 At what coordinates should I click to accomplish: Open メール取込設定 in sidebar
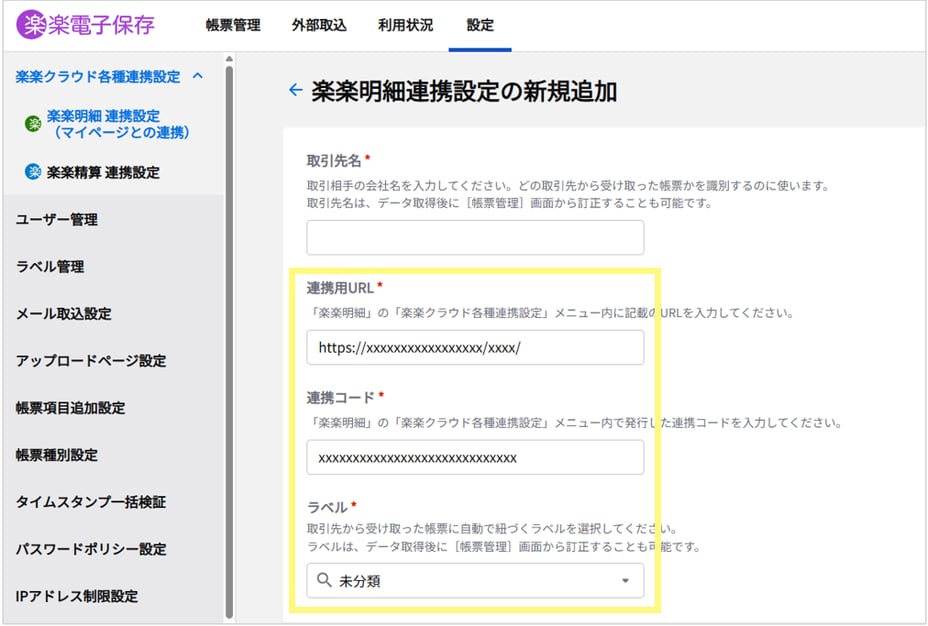pyautogui.click(x=64, y=314)
